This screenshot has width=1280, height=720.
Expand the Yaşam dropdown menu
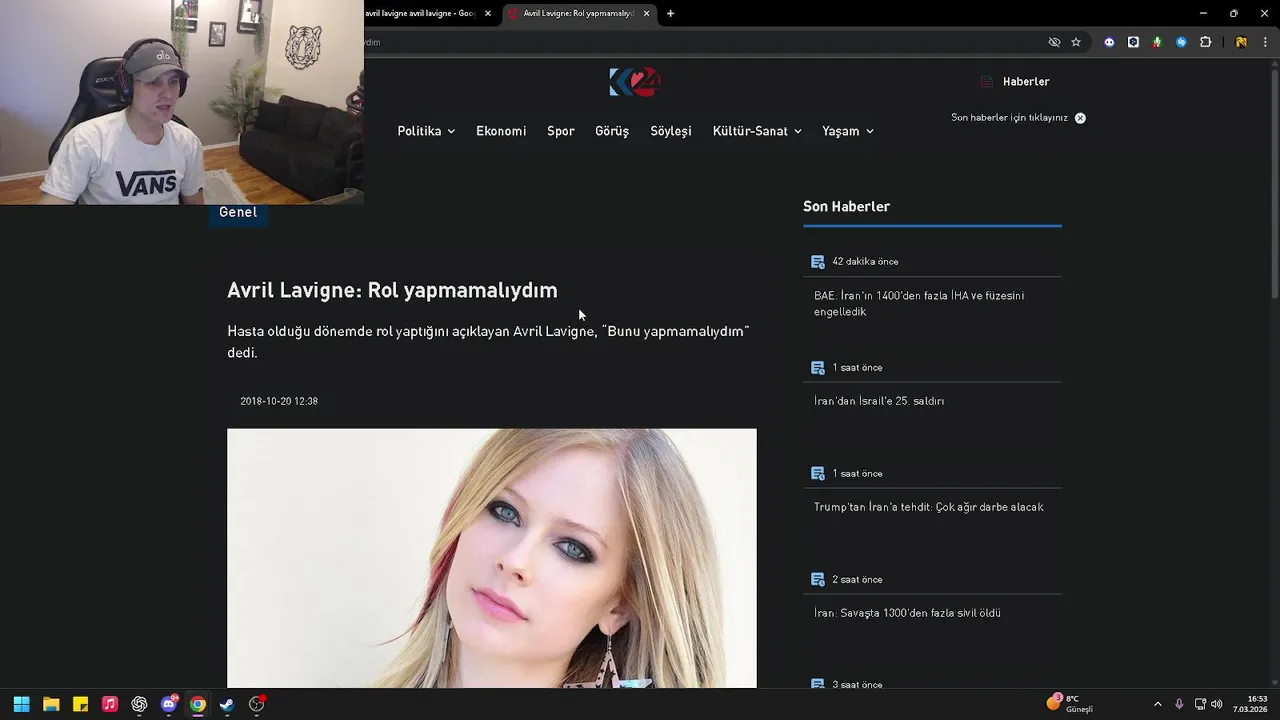[848, 131]
